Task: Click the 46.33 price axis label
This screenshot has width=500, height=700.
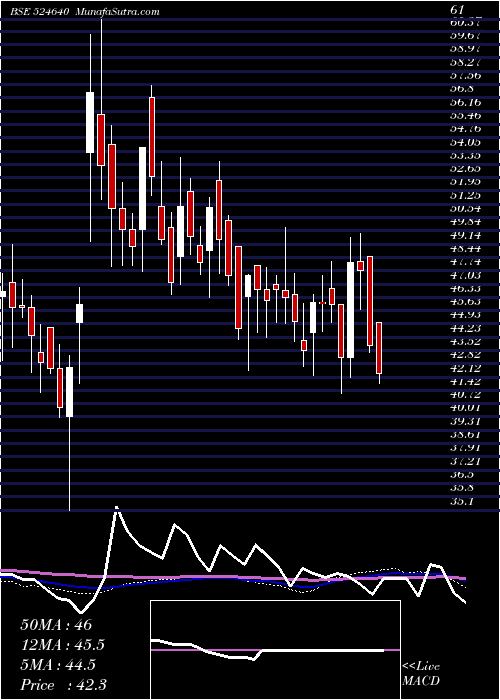Action: (x=466, y=288)
